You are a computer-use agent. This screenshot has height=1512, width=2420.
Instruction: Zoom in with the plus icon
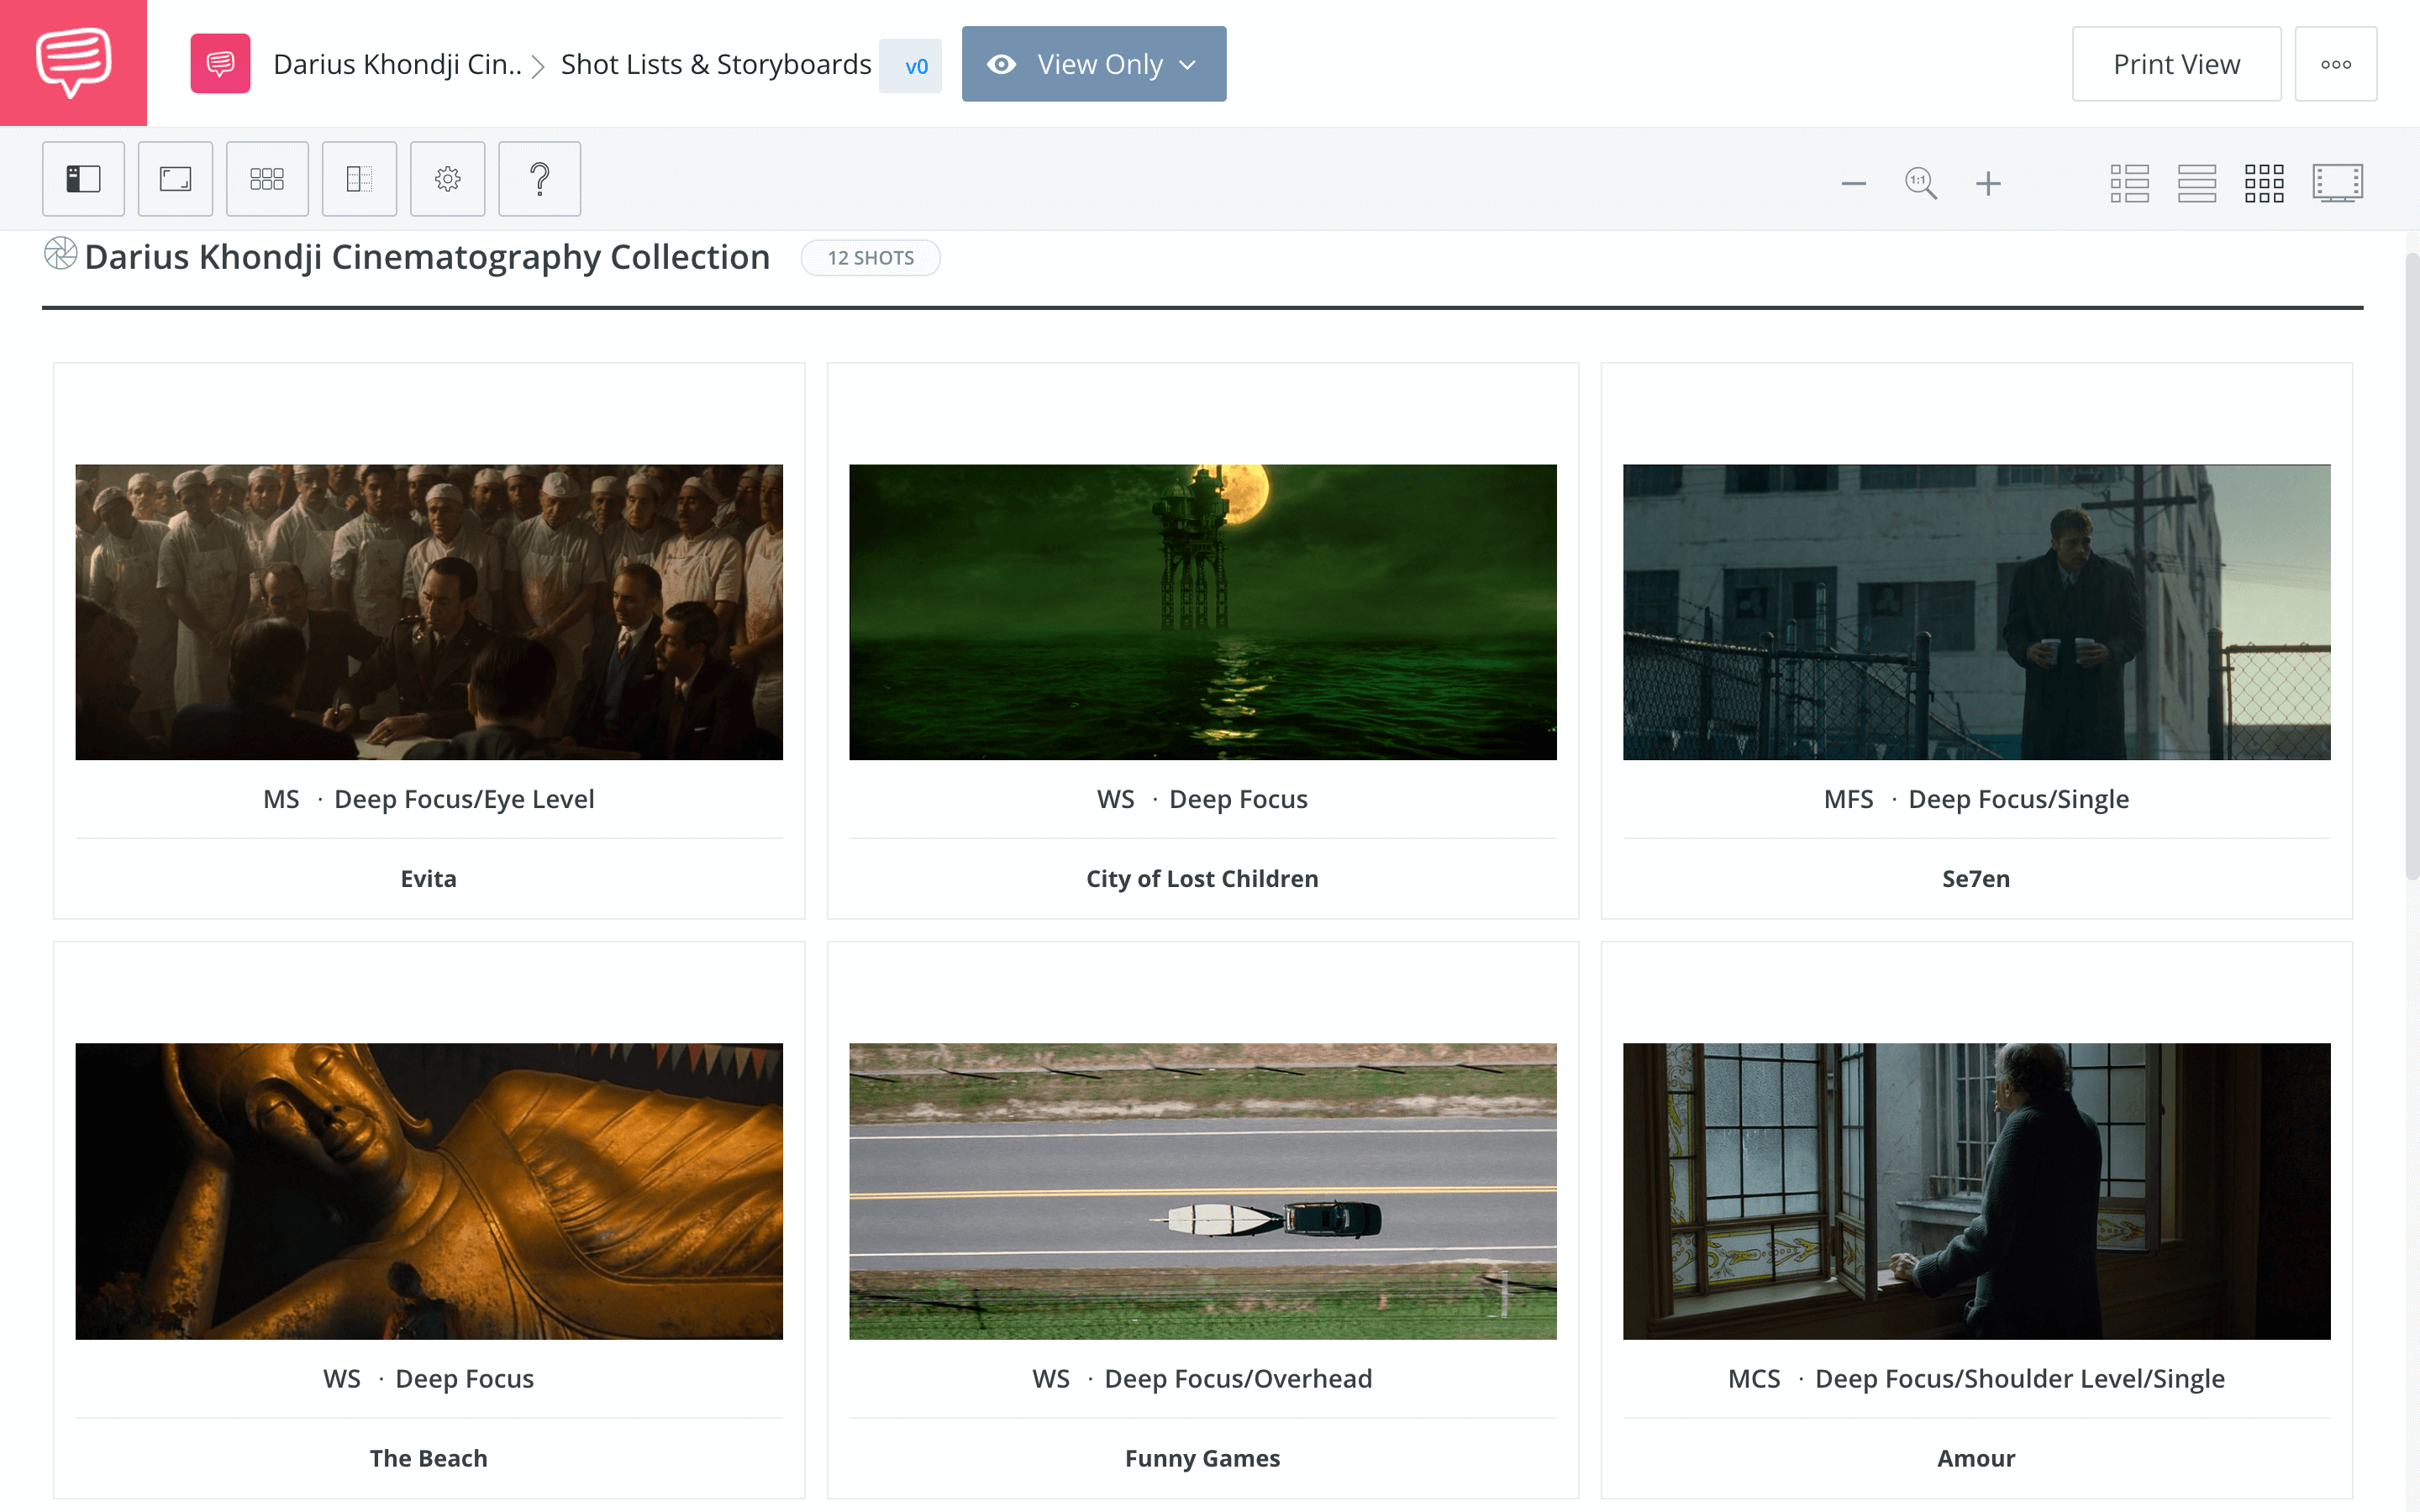coord(1988,184)
